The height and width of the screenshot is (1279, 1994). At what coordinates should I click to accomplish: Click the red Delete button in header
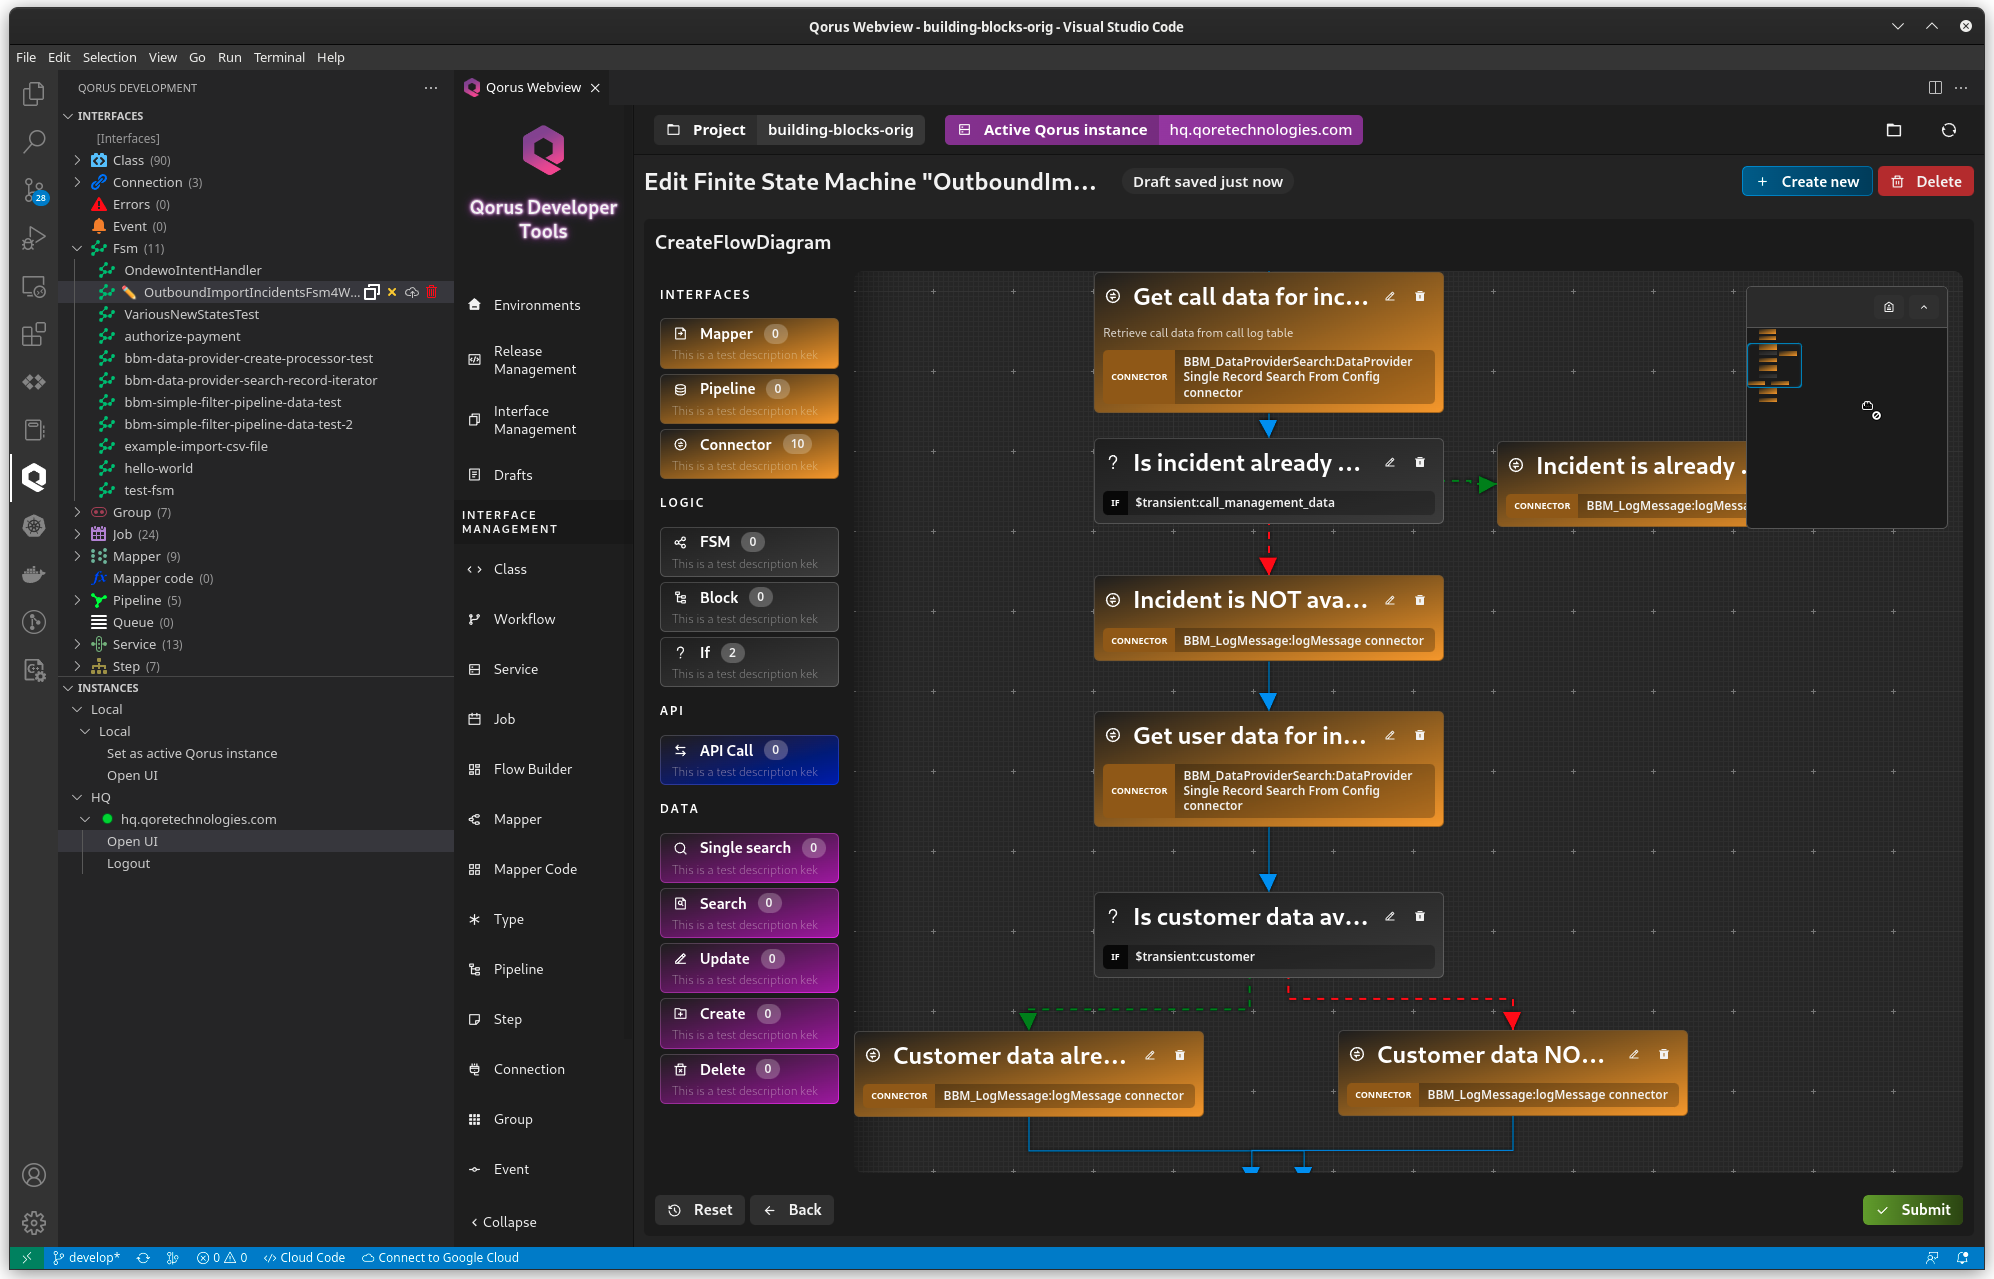click(x=1926, y=181)
